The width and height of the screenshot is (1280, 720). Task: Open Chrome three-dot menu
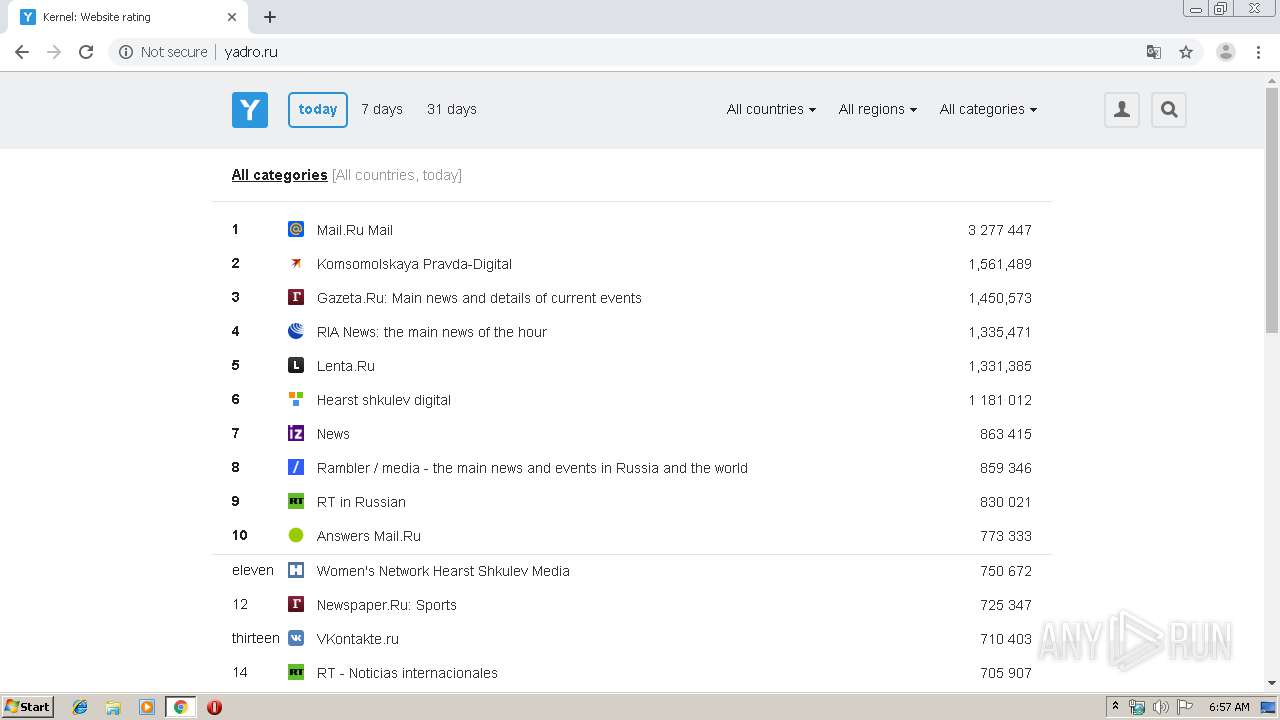coord(1259,52)
